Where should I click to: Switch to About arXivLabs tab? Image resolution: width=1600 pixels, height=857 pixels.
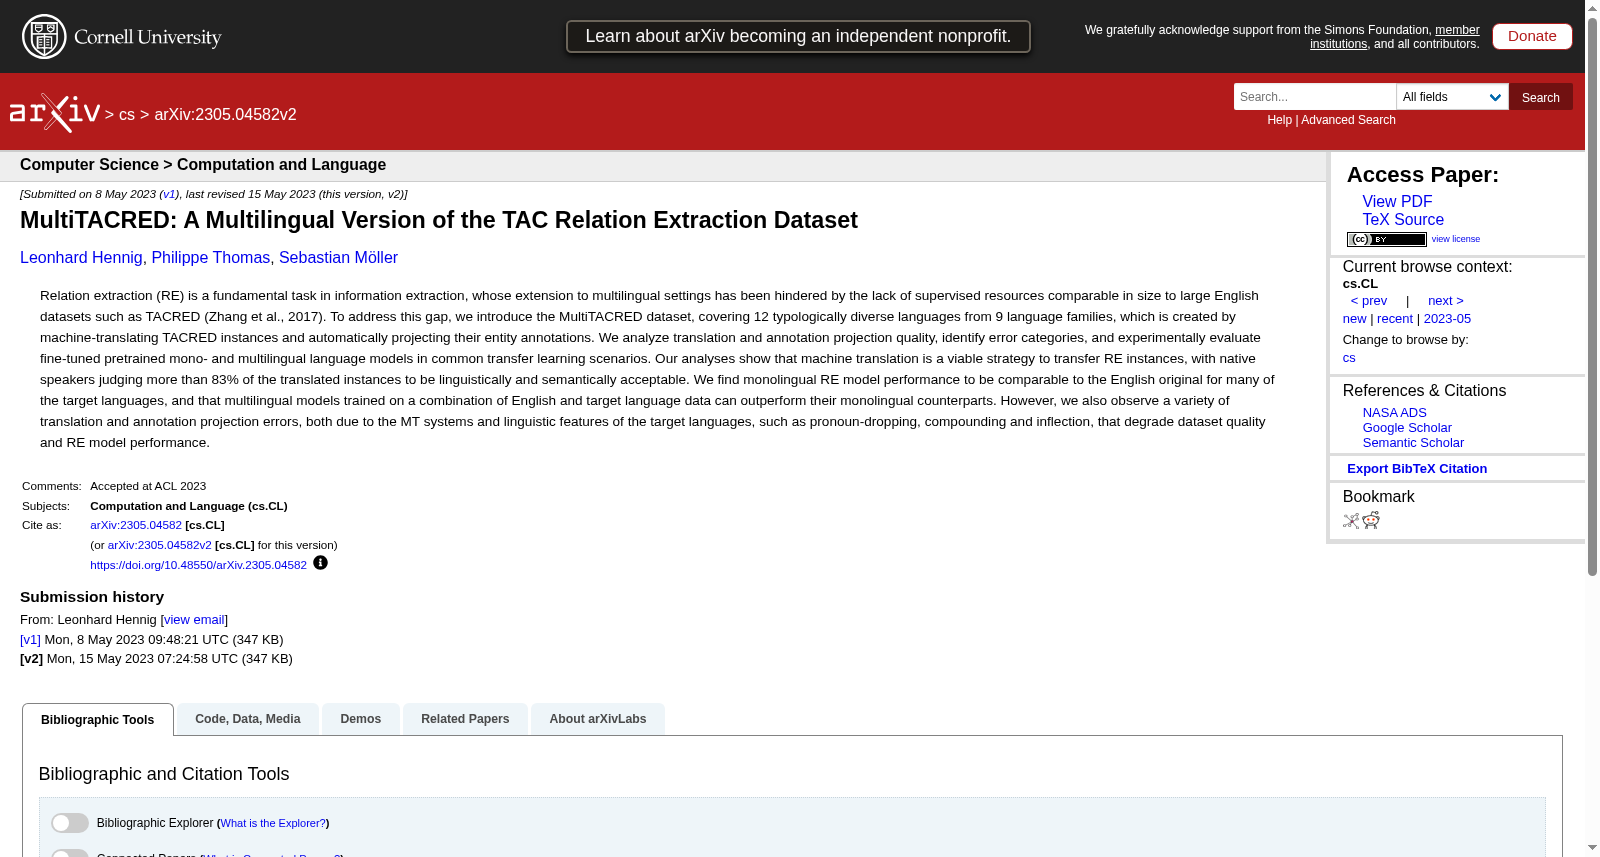tap(598, 719)
